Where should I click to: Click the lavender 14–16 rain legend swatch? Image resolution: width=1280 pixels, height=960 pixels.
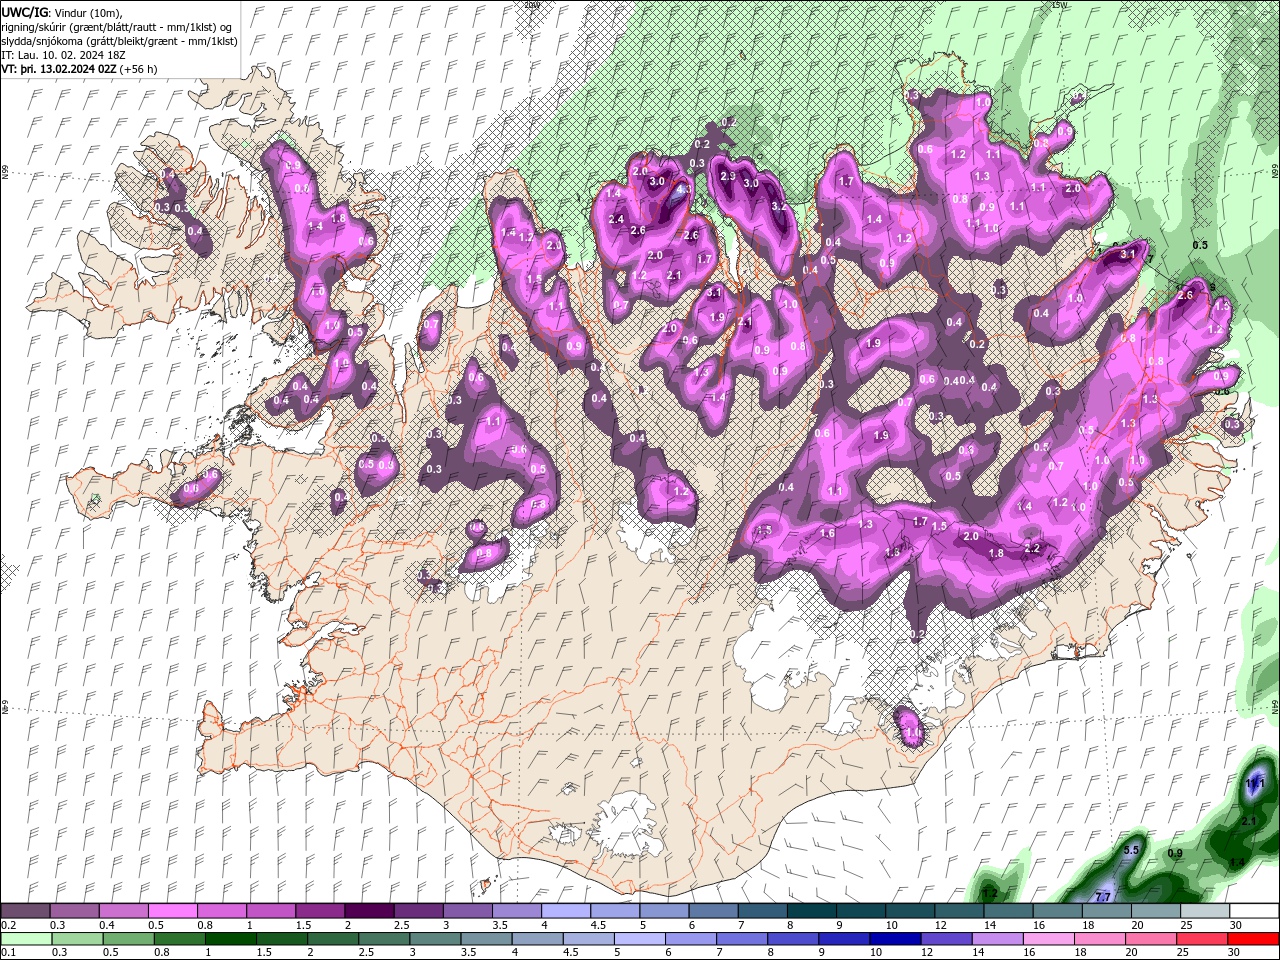click(996, 939)
